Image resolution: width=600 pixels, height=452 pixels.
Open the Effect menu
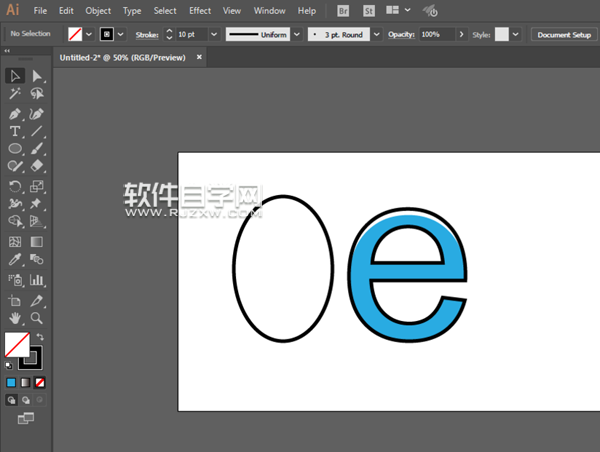(x=200, y=11)
